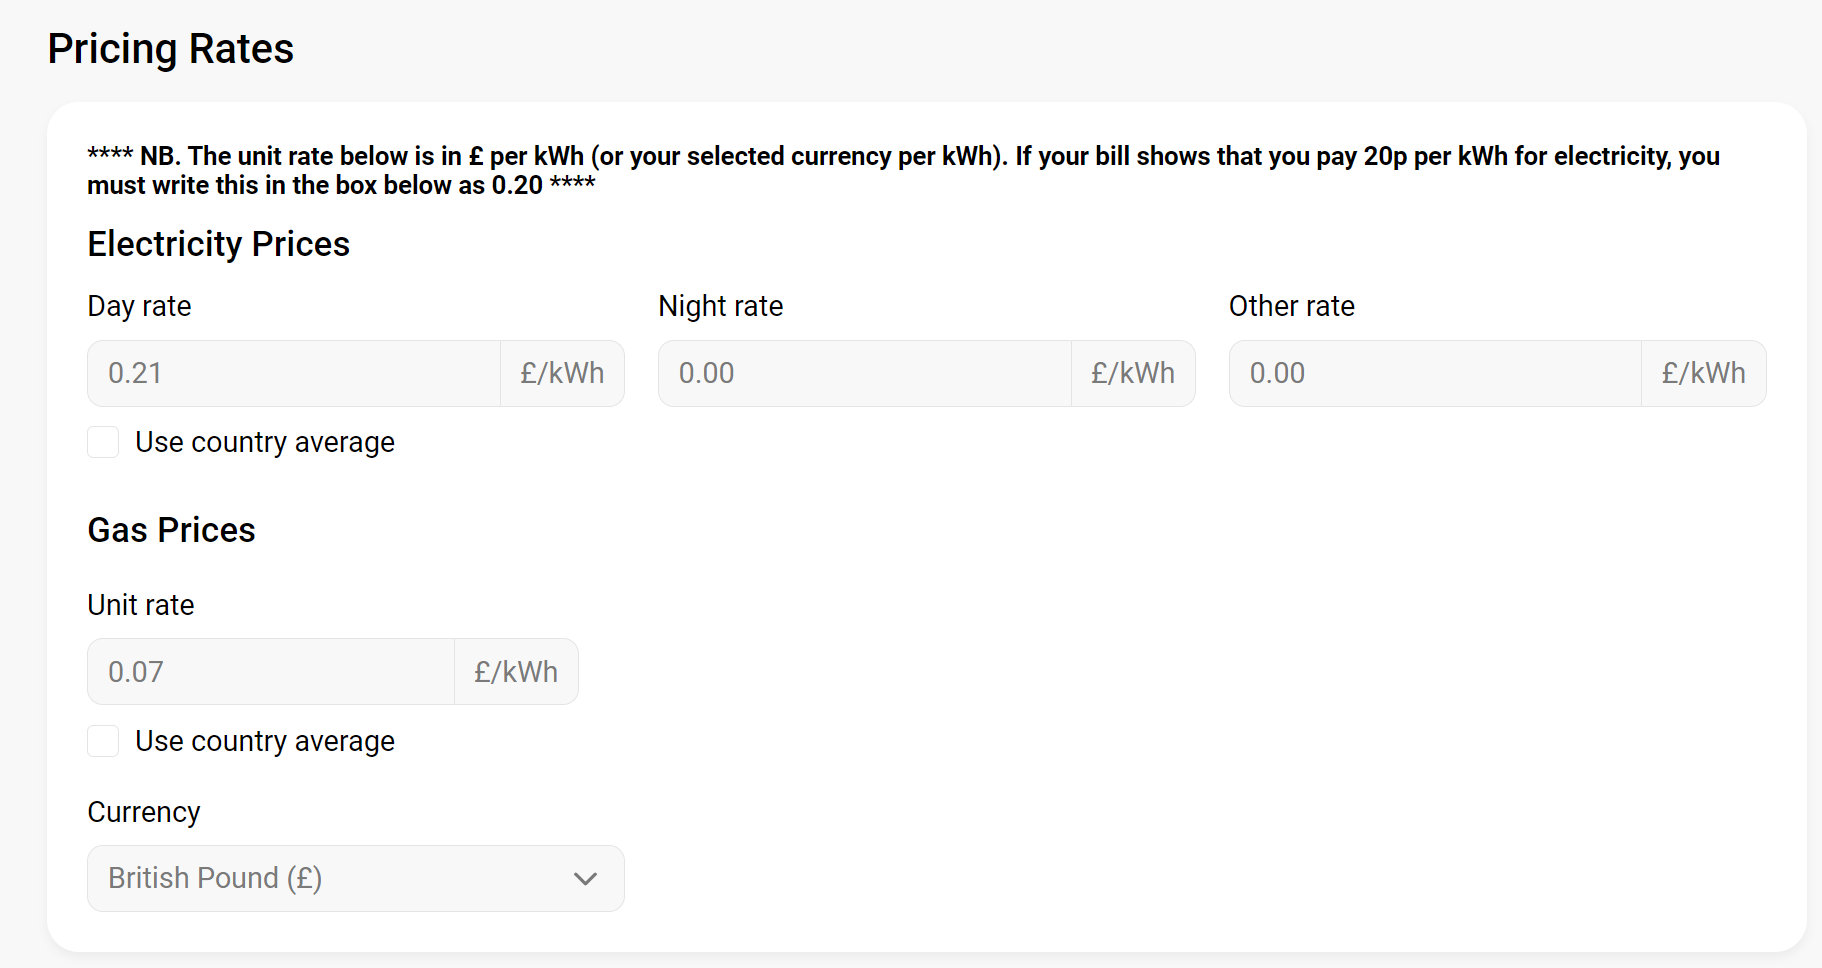The width and height of the screenshot is (1822, 968).
Task: Click the Day rate label
Action: [x=139, y=306]
